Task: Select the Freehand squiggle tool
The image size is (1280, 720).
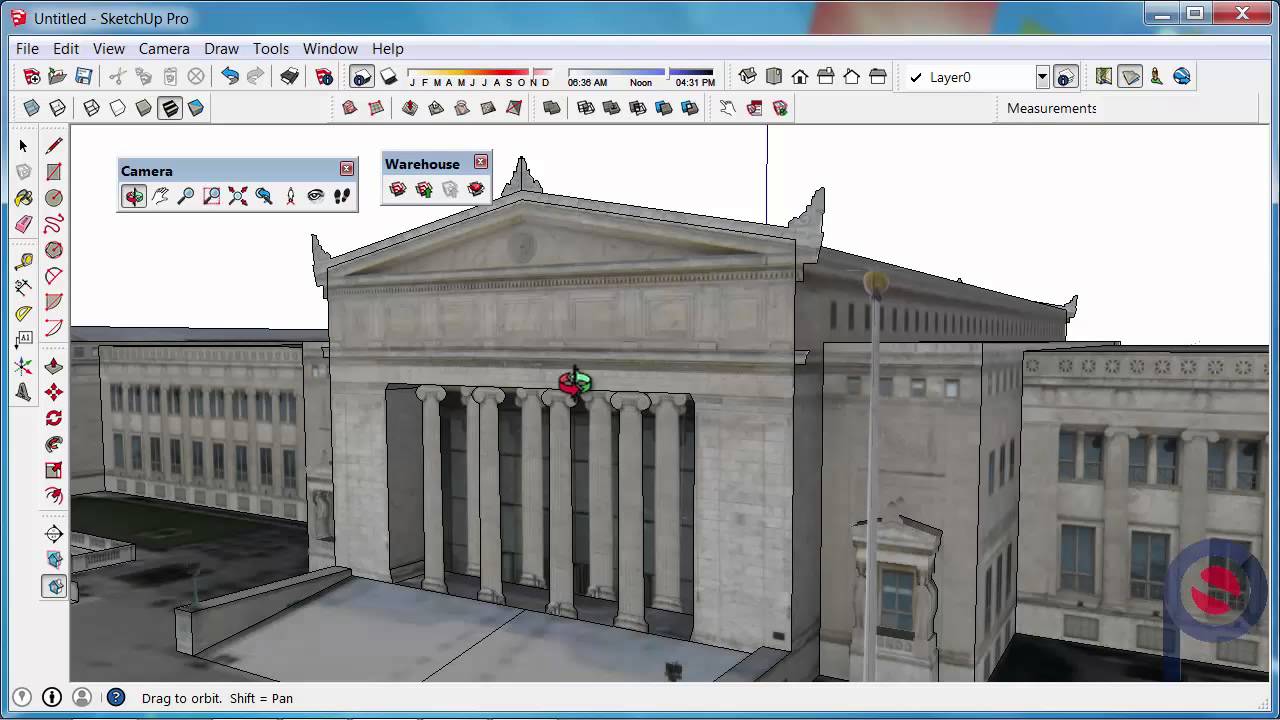Action: click(54, 224)
